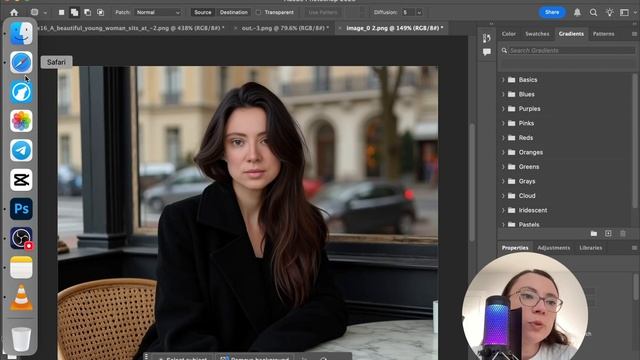640x360 pixels.
Task: Open the Patch mode Normal dropdown
Action: click(x=158, y=12)
